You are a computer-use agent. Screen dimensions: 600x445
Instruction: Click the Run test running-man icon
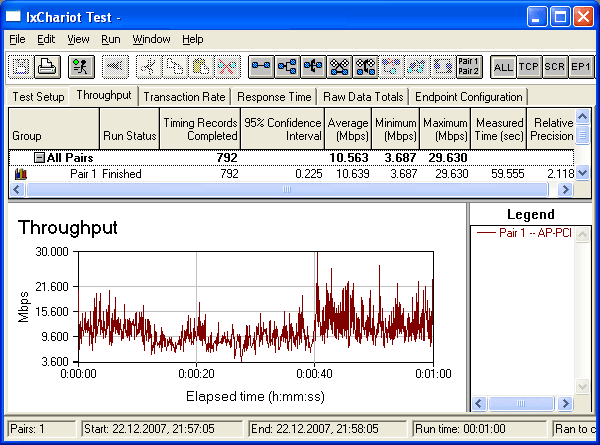tap(81, 67)
